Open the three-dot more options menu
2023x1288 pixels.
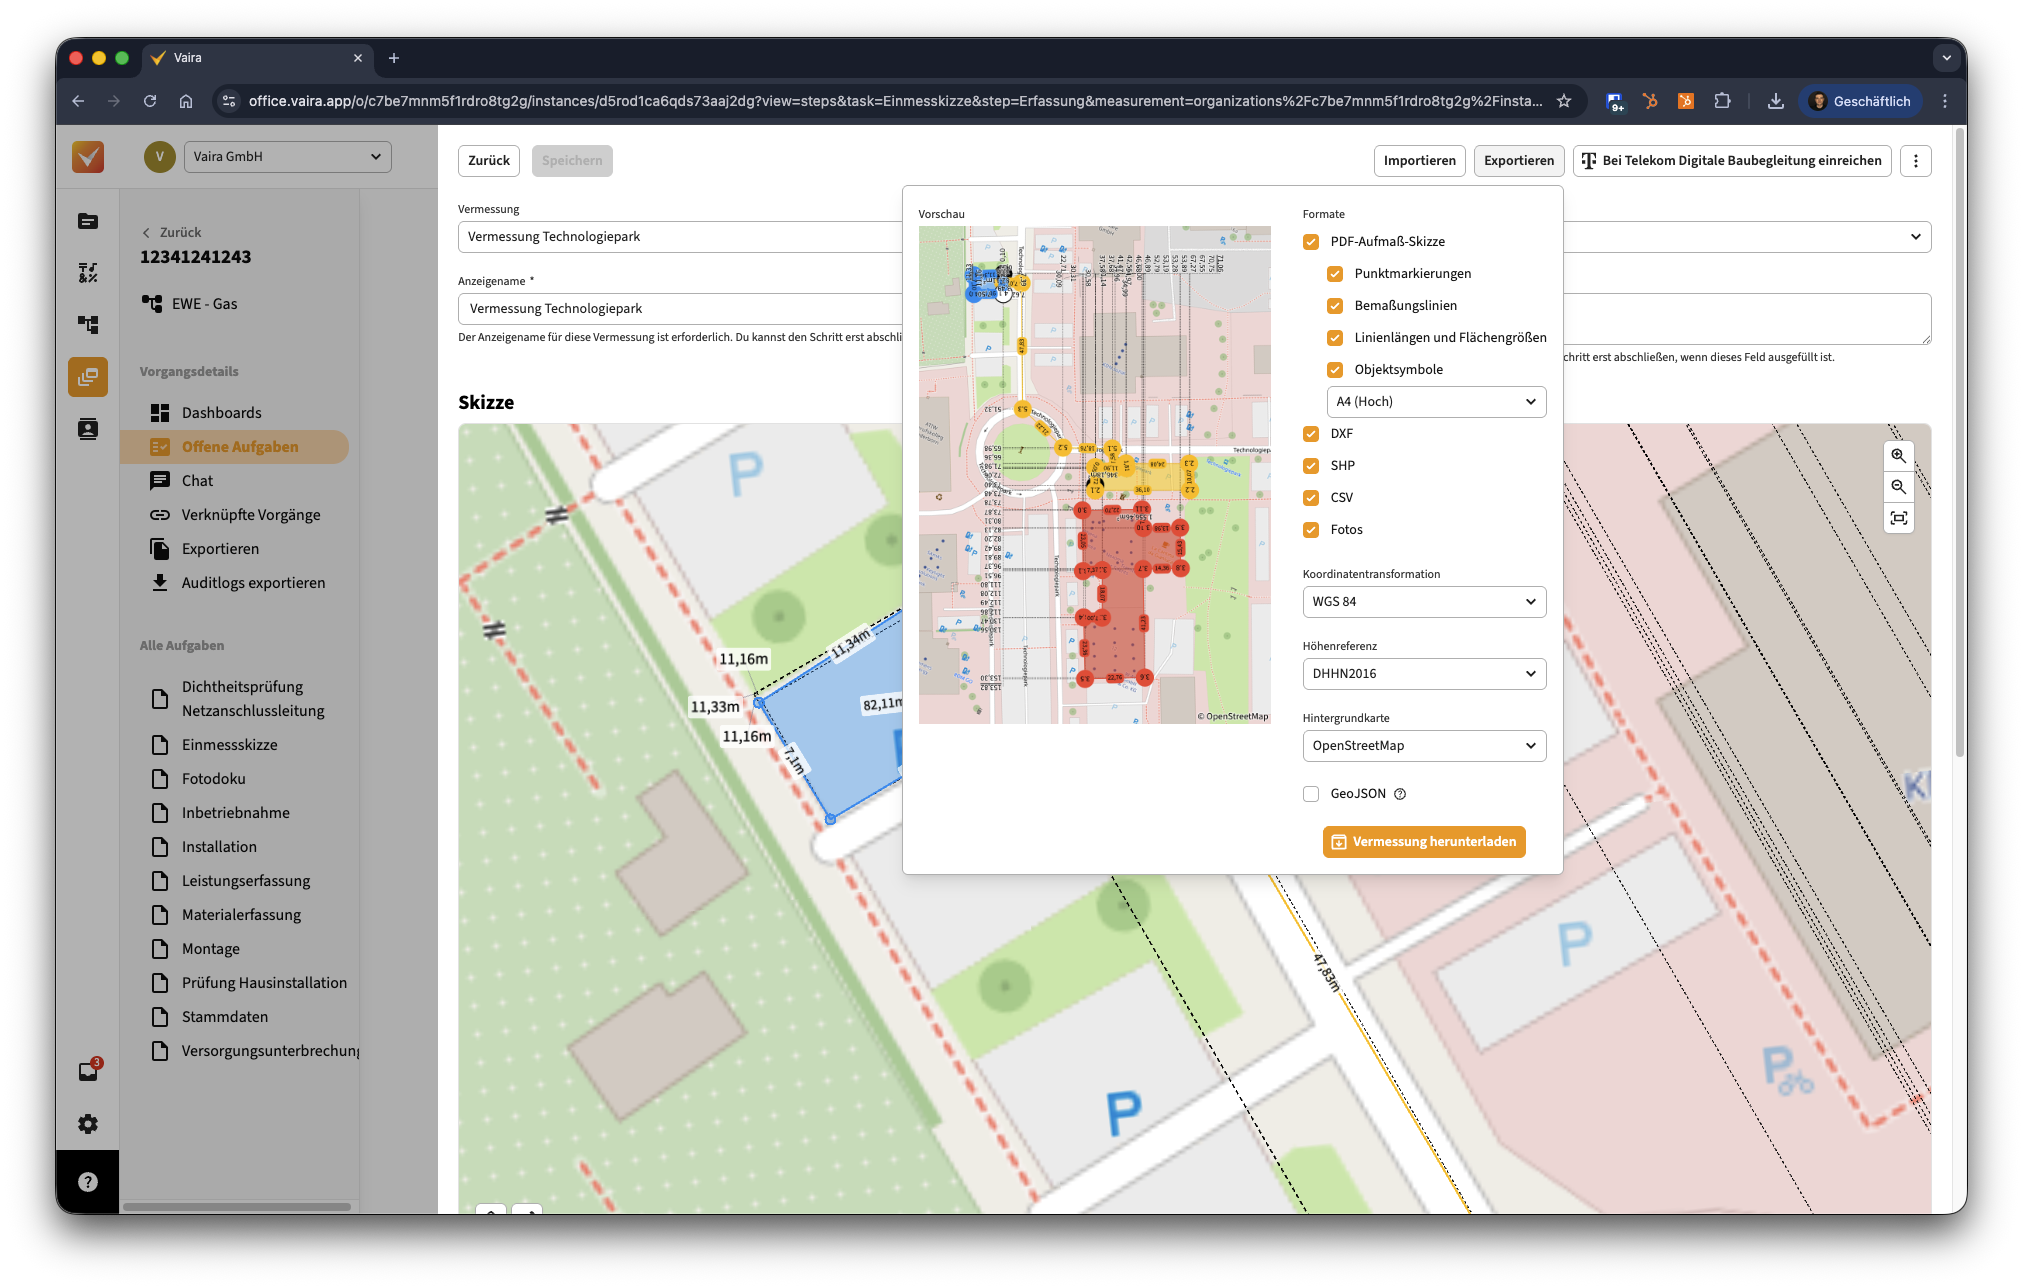click(x=1915, y=161)
